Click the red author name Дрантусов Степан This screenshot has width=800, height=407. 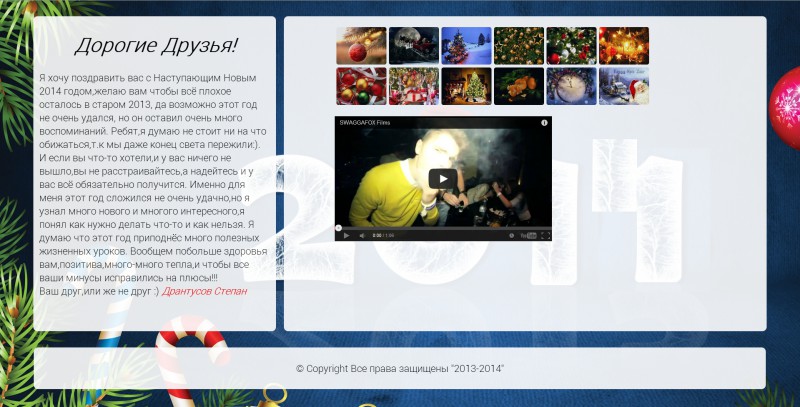point(205,291)
